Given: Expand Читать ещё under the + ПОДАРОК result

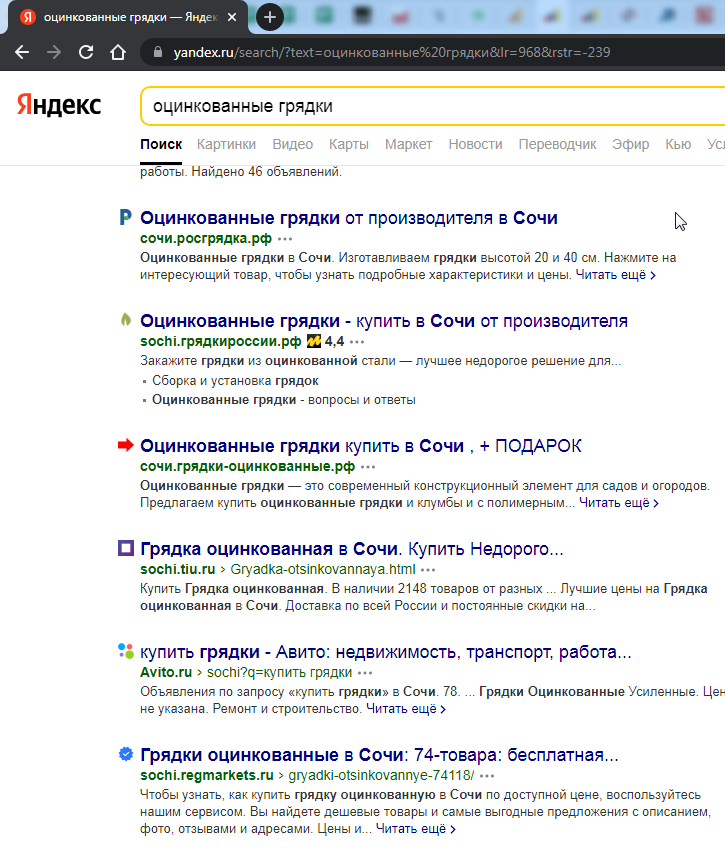Looking at the screenshot, I should tap(619, 503).
